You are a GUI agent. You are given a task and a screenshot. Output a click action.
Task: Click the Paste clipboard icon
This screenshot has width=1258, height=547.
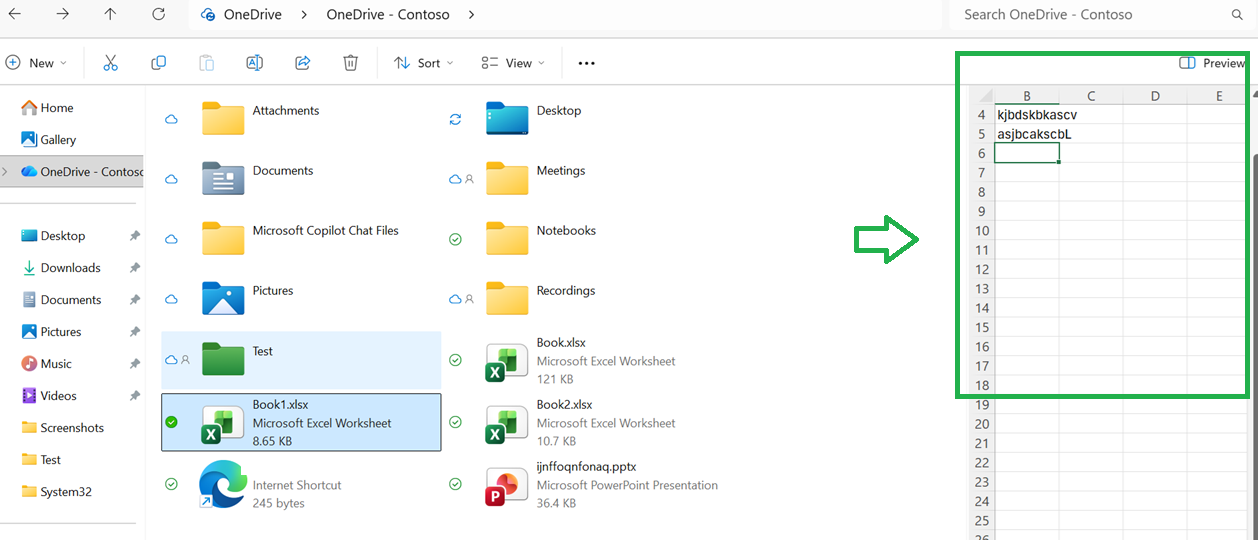pos(206,63)
